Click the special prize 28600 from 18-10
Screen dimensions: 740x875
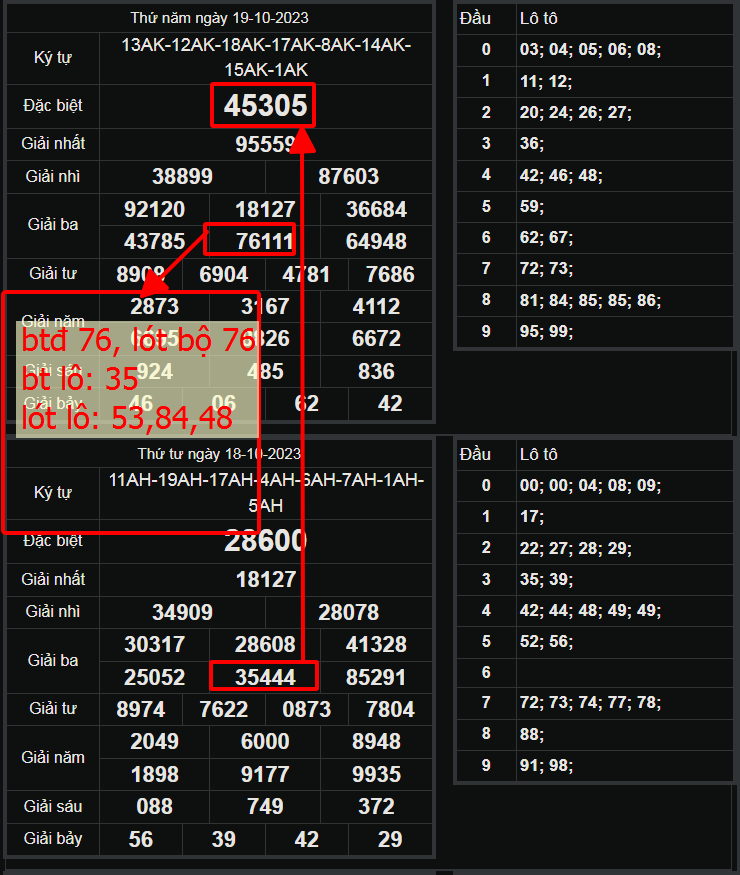click(265, 541)
